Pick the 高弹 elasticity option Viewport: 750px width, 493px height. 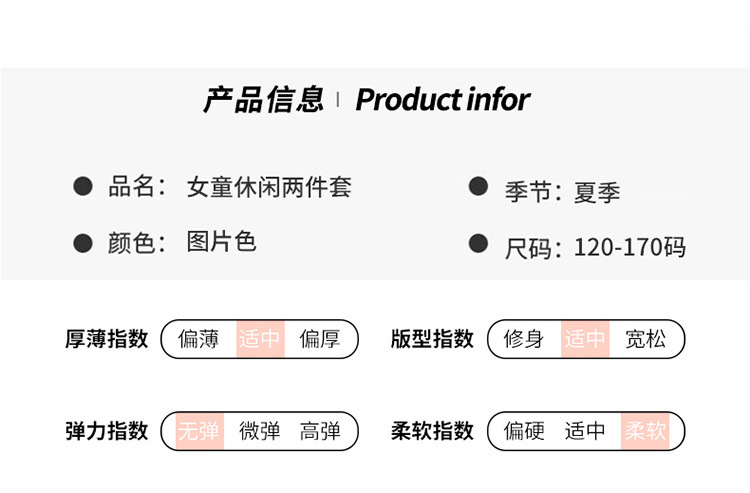click(320, 431)
